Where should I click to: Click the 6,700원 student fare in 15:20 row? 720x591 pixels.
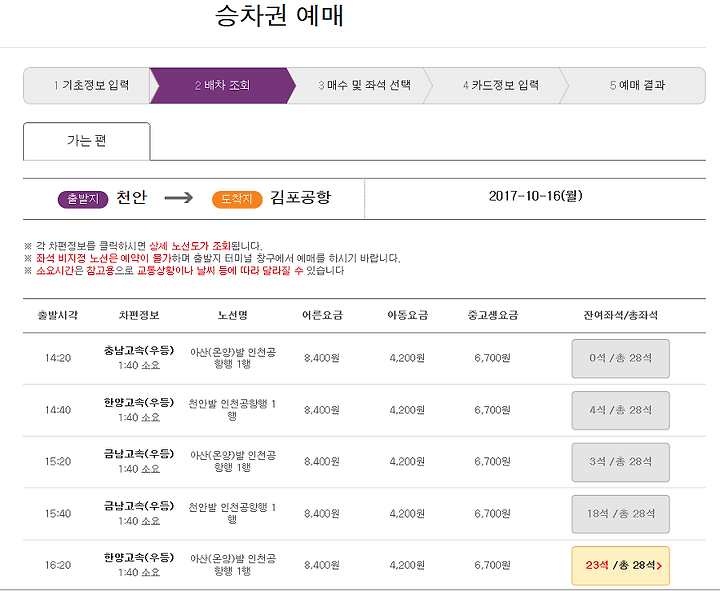pos(493,462)
